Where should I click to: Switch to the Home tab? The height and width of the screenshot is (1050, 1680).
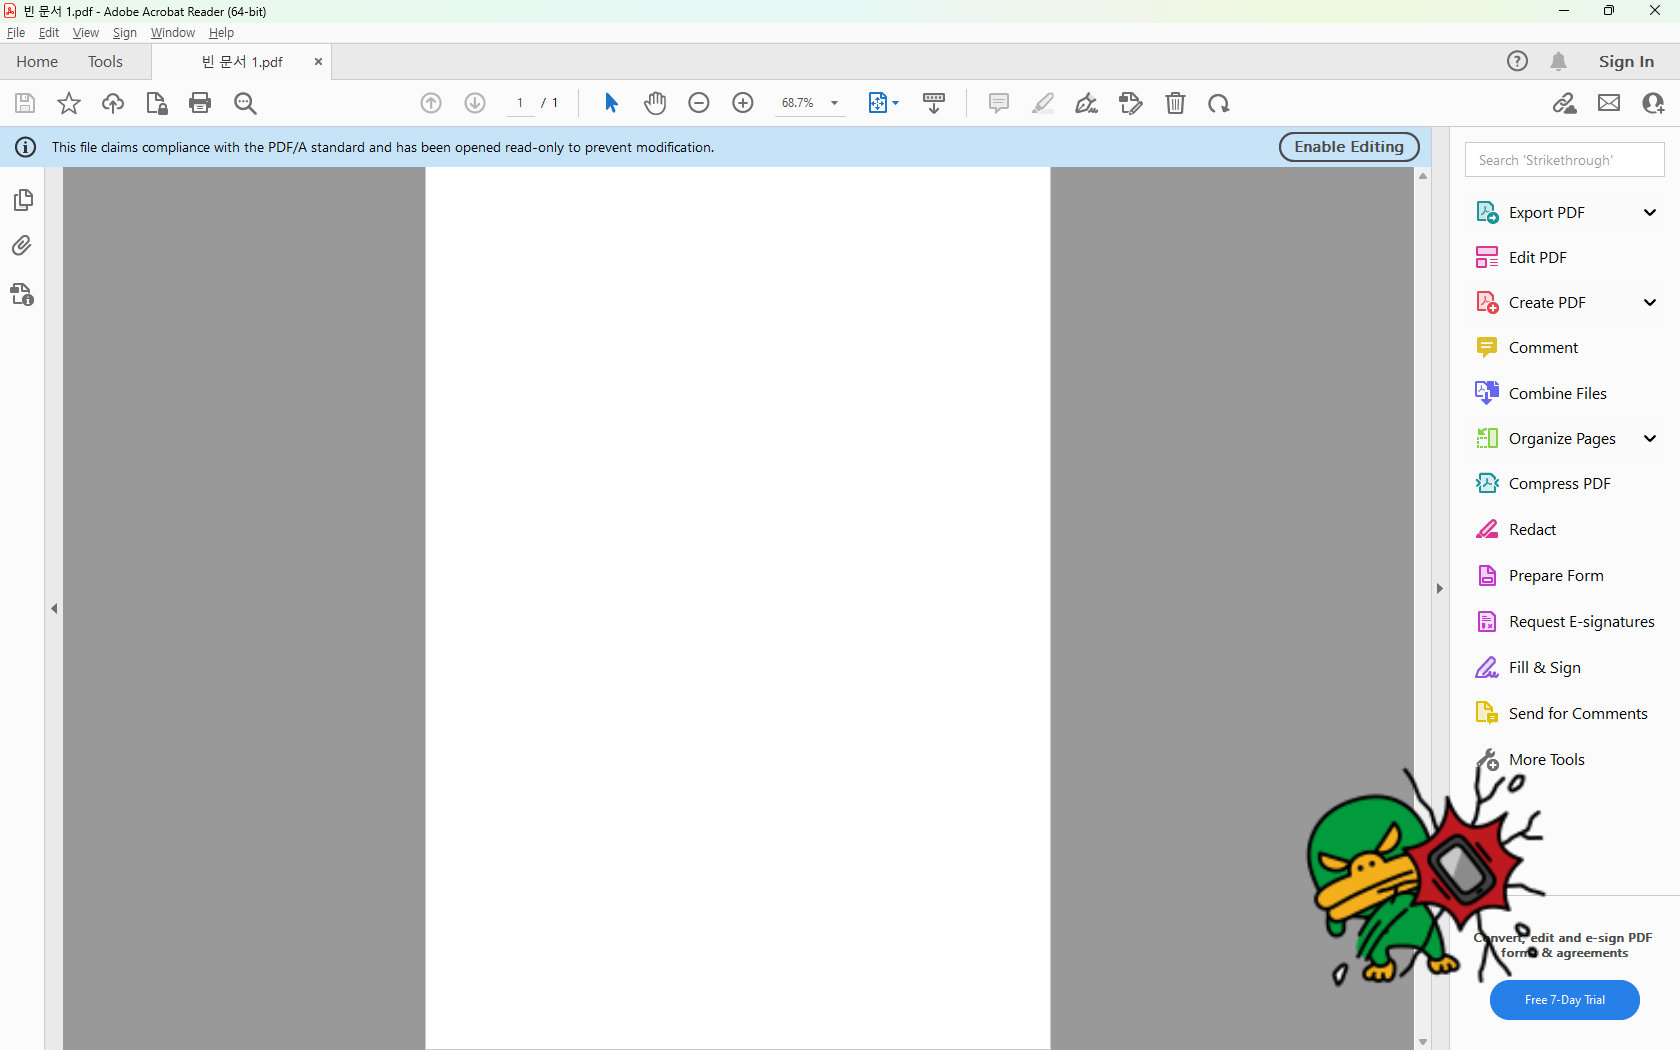[37, 61]
